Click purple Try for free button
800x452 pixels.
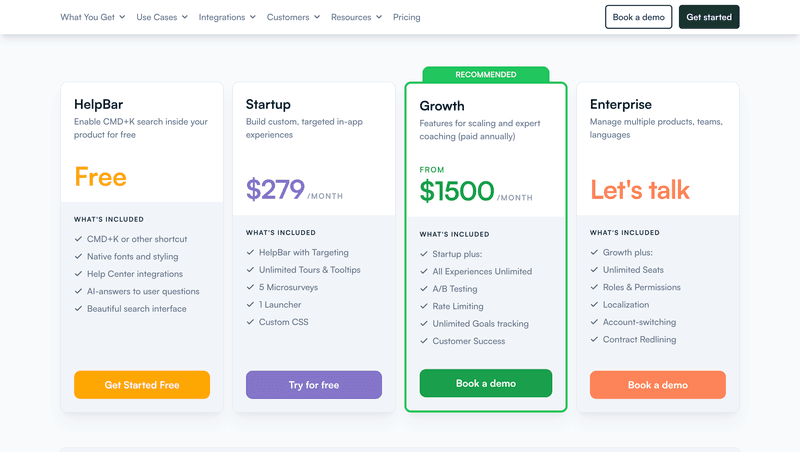click(x=314, y=385)
